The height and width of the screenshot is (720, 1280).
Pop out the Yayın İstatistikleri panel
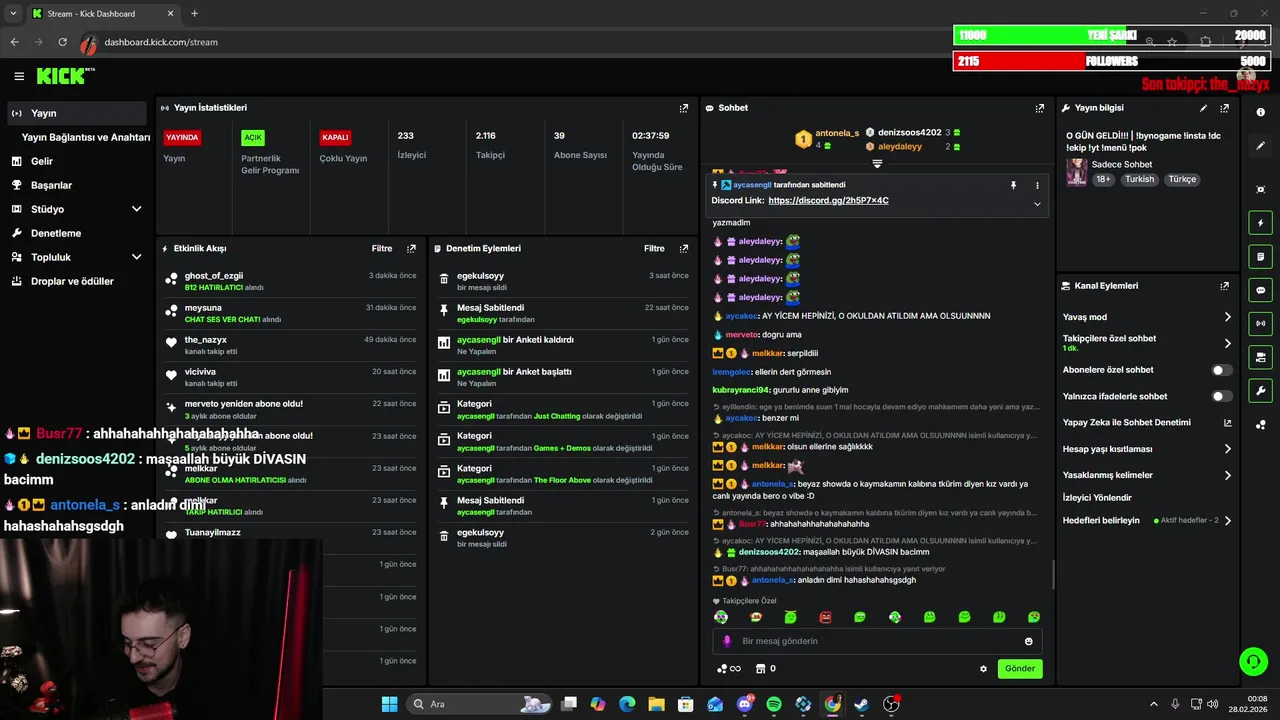(x=684, y=108)
